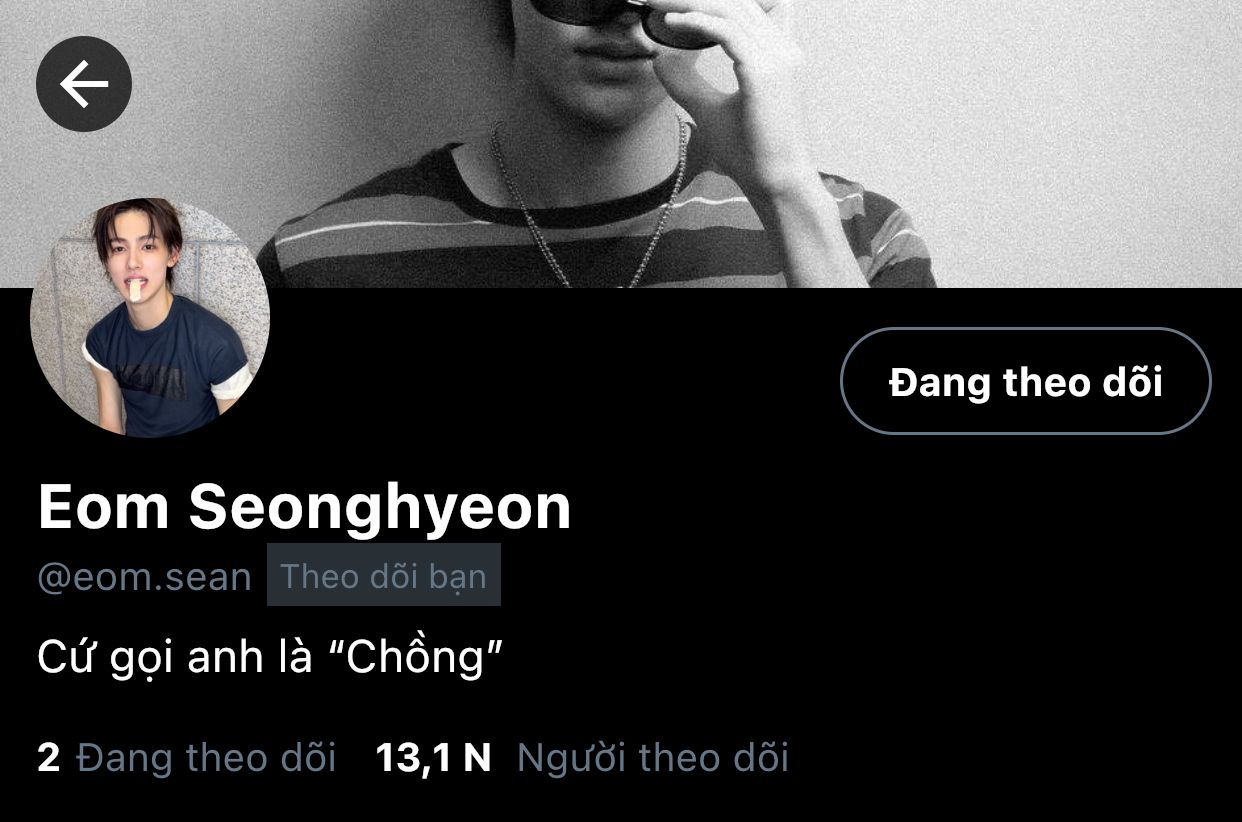Select the bio text Cứ gọi anh là
Viewport: 1242px width, 822px height.
tap(175, 658)
